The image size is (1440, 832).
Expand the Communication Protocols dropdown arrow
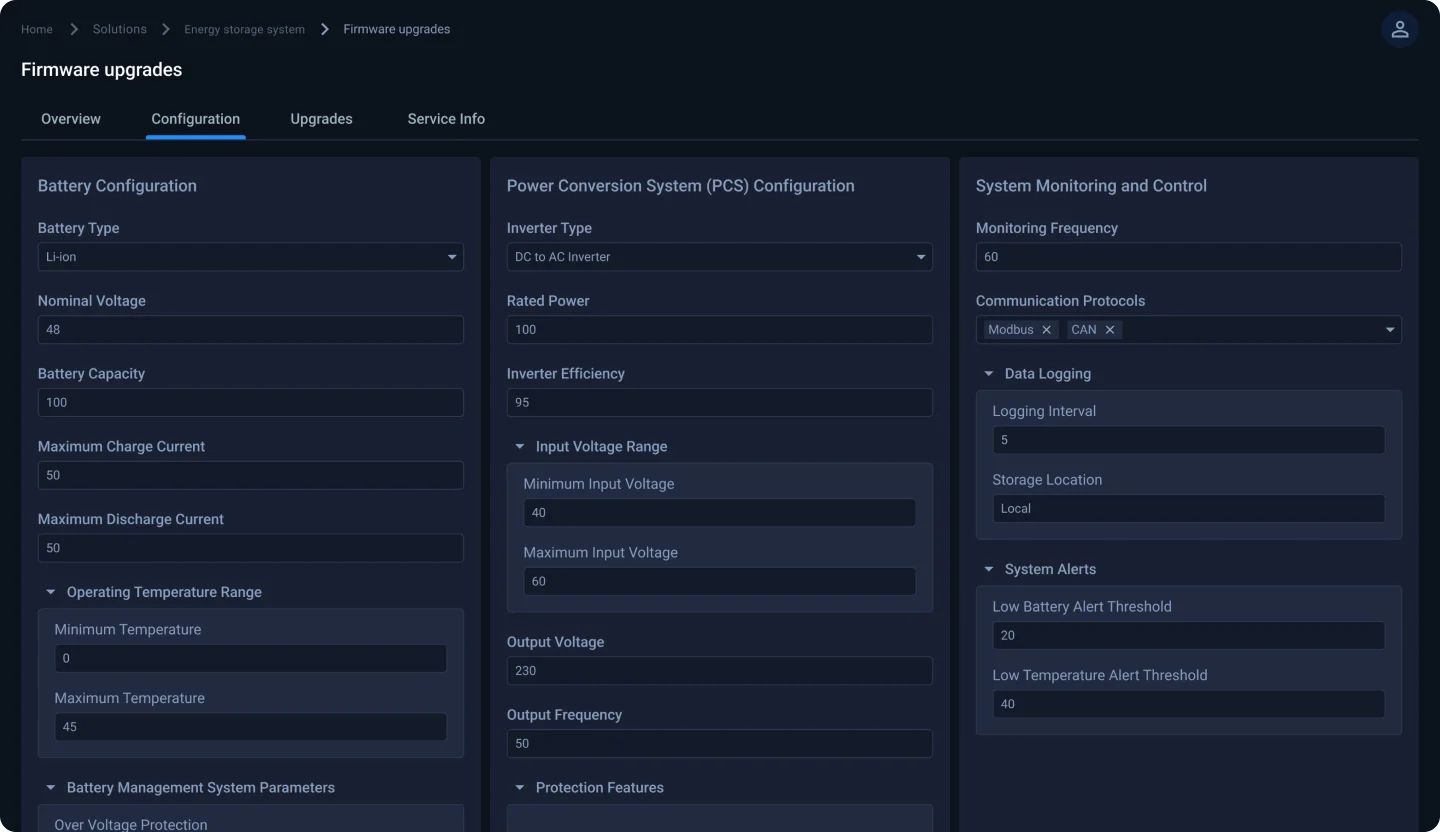click(1390, 330)
